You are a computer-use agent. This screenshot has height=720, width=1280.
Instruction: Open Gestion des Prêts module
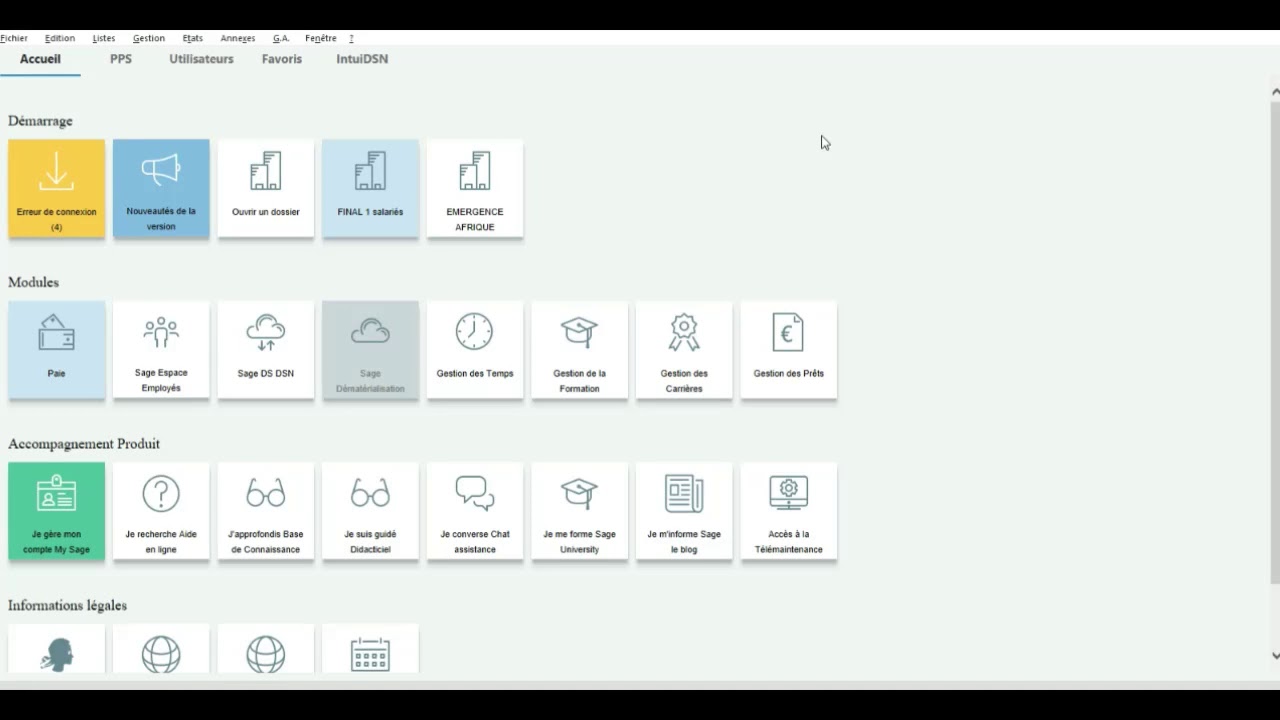[x=789, y=350]
